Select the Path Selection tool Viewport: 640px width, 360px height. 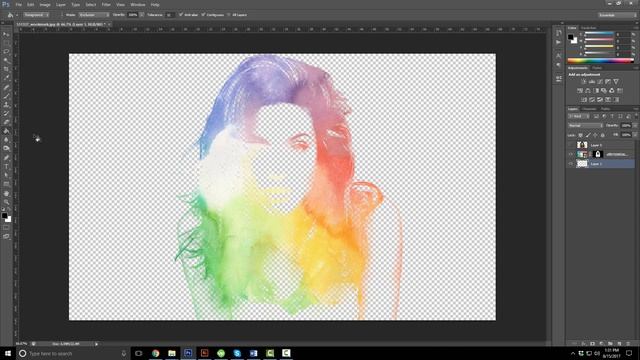[6, 175]
